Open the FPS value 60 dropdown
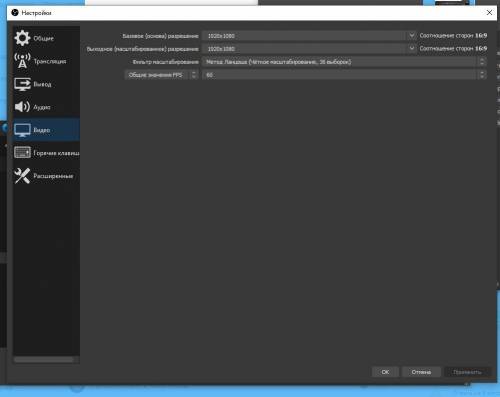Image resolution: width=500 pixels, height=397 pixels. pyautogui.click(x=344, y=75)
